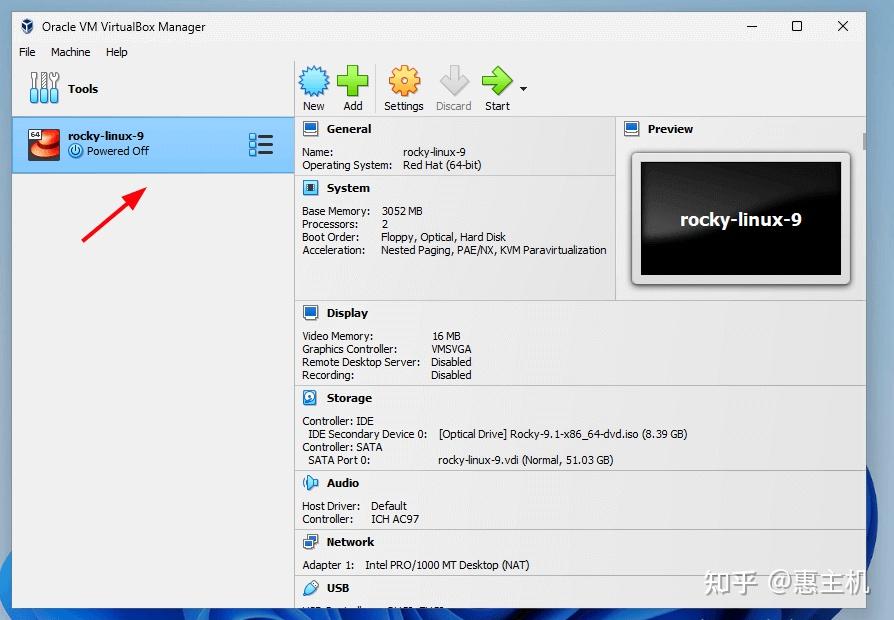The width and height of the screenshot is (894, 620).
Task: Select the Tools icon in the sidebar
Action: coord(44,88)
